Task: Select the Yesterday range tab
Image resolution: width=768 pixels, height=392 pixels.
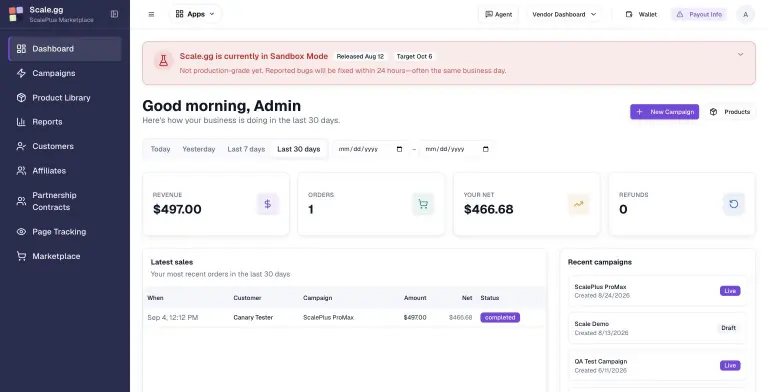Action: click(x=199, y=149)
